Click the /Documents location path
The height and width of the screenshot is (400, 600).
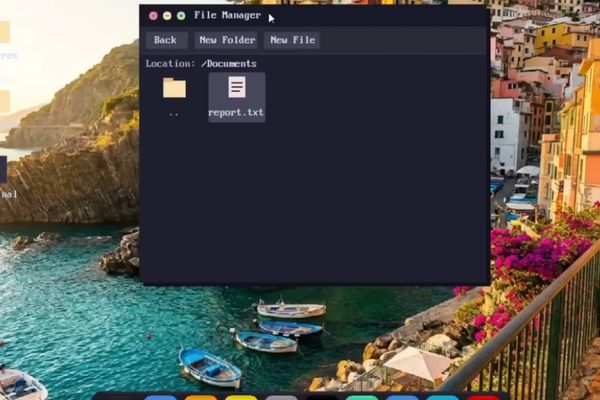click(229, 64)
